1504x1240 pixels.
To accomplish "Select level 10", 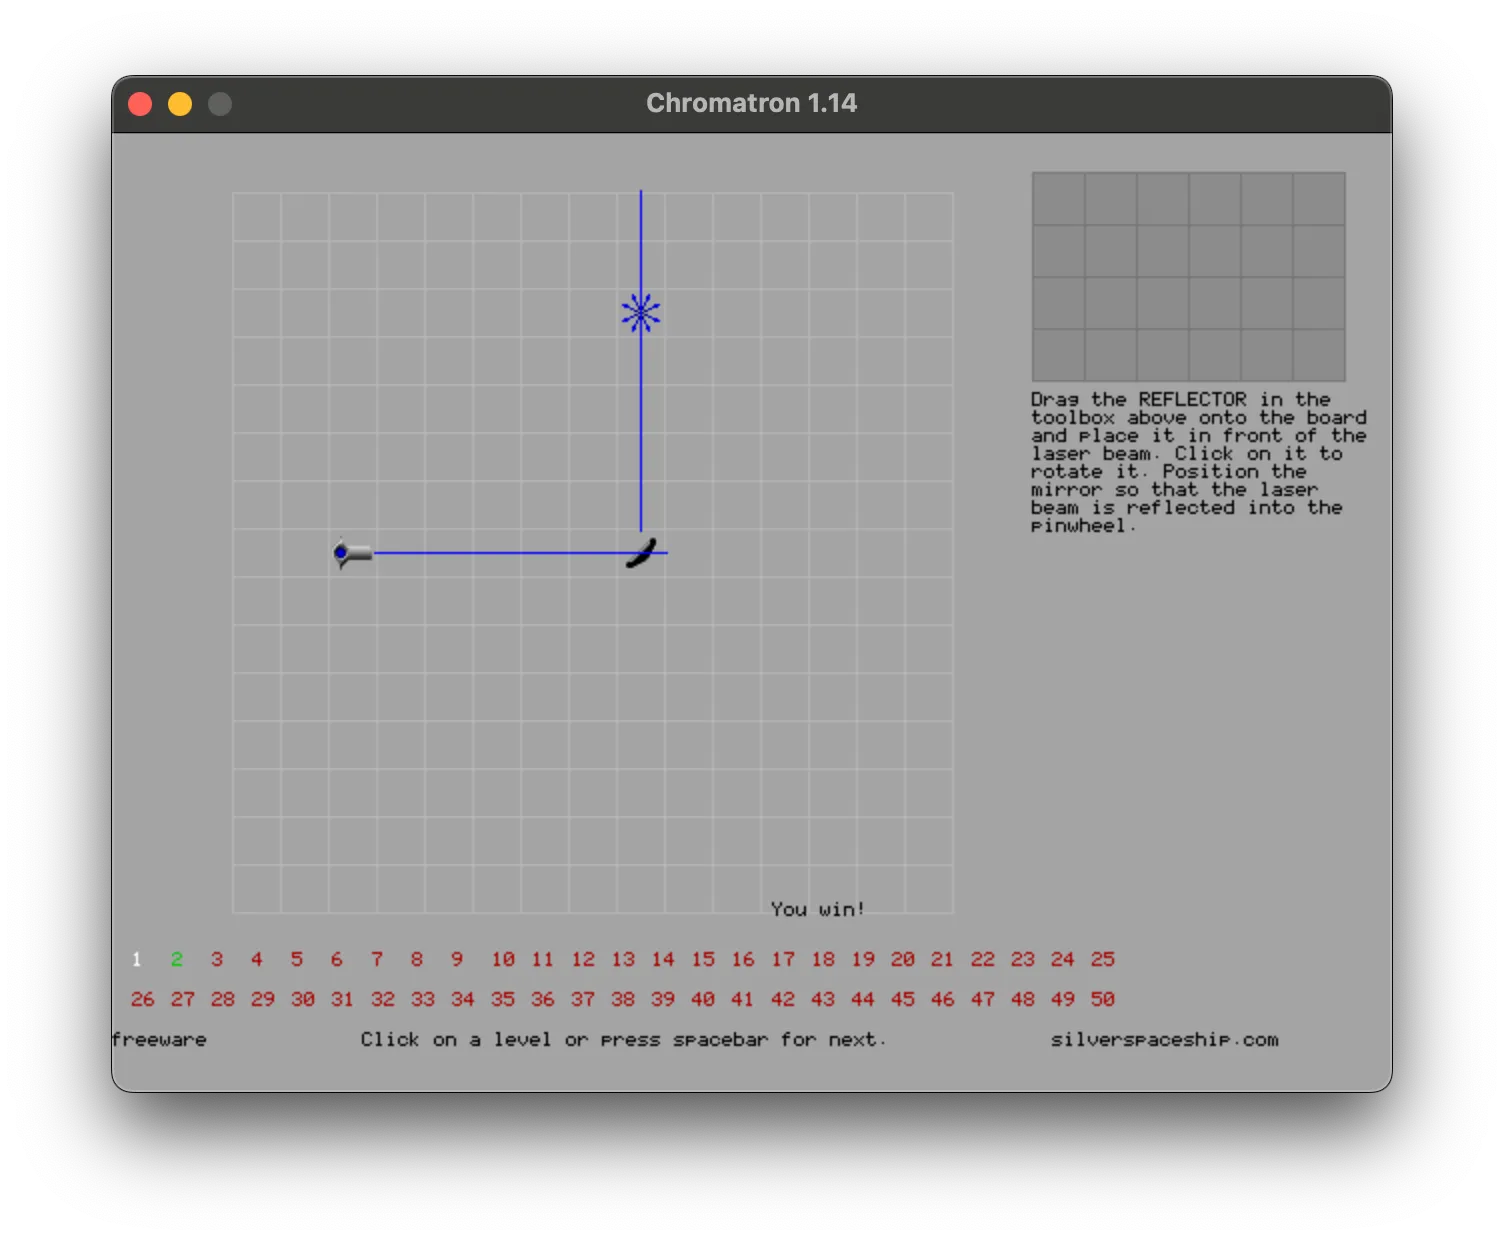I will coord(503,960).
